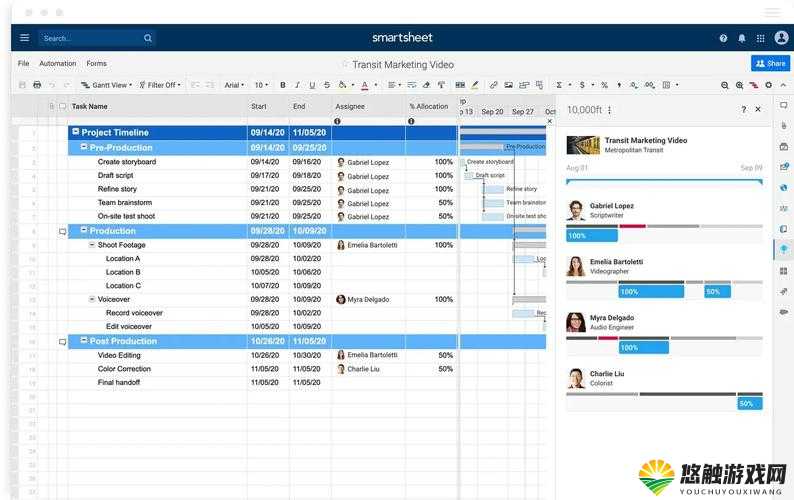Screen dimensions: 794x500
Task: Open the Filter Off dropdown
Action: point(160,85)
